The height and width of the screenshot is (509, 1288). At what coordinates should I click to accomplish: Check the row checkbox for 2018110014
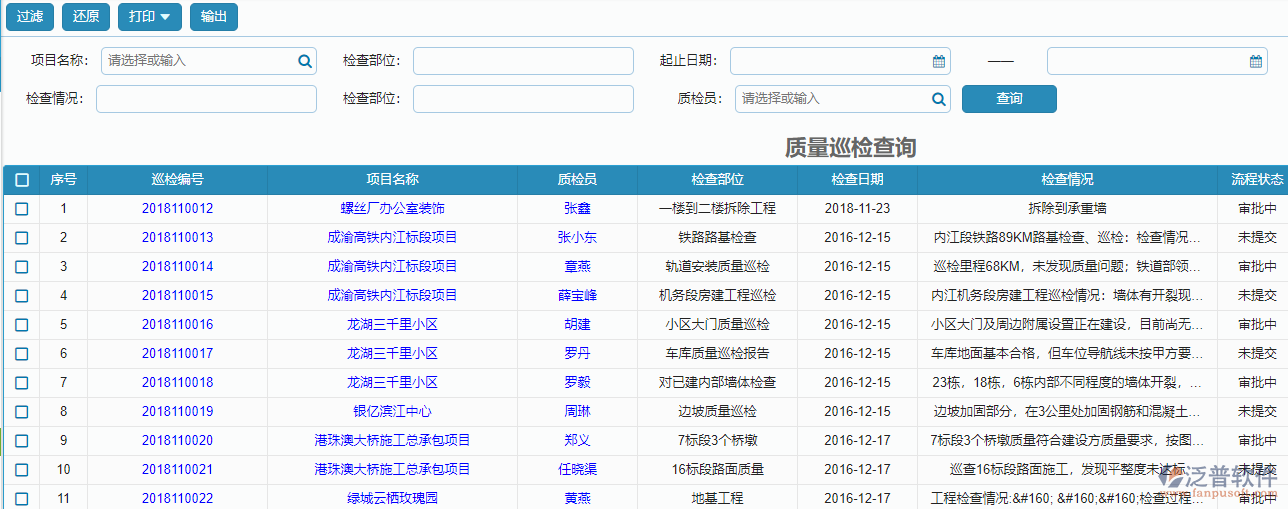point(21,267)
